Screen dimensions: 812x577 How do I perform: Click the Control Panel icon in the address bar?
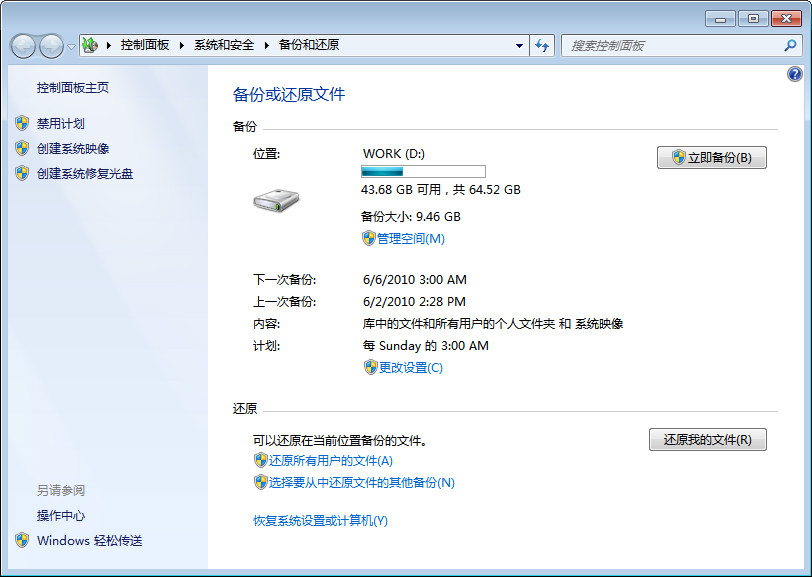[90, 45]
